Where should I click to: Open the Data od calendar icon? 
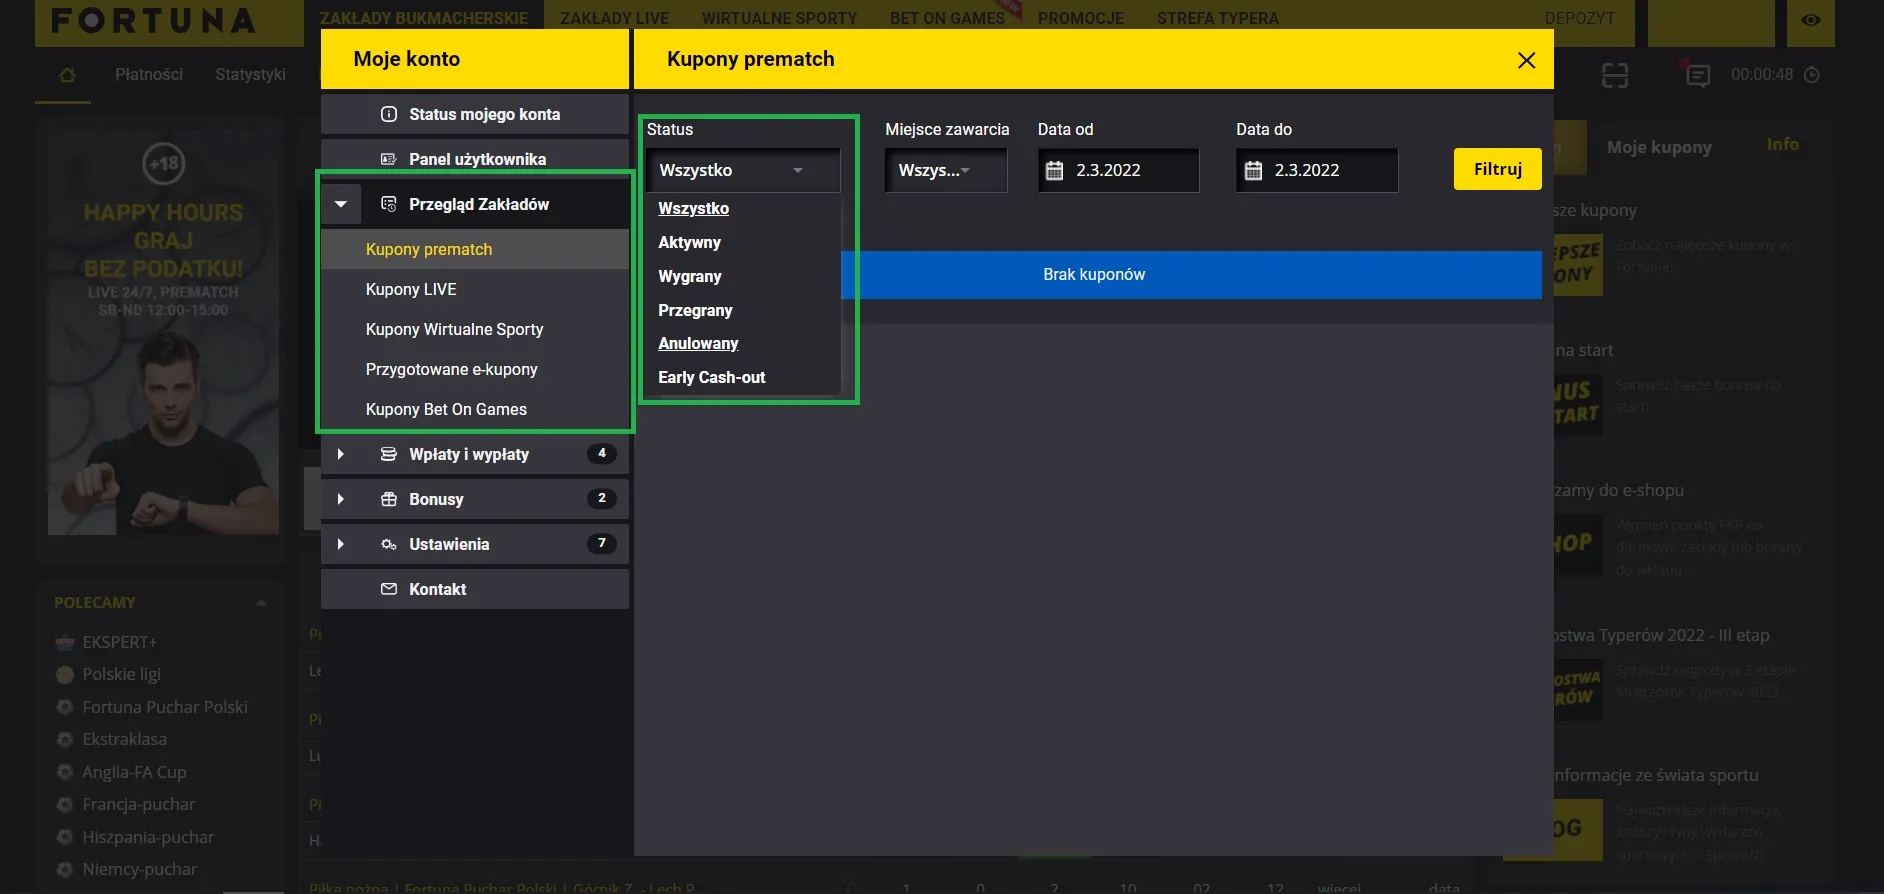(1054, 170)
